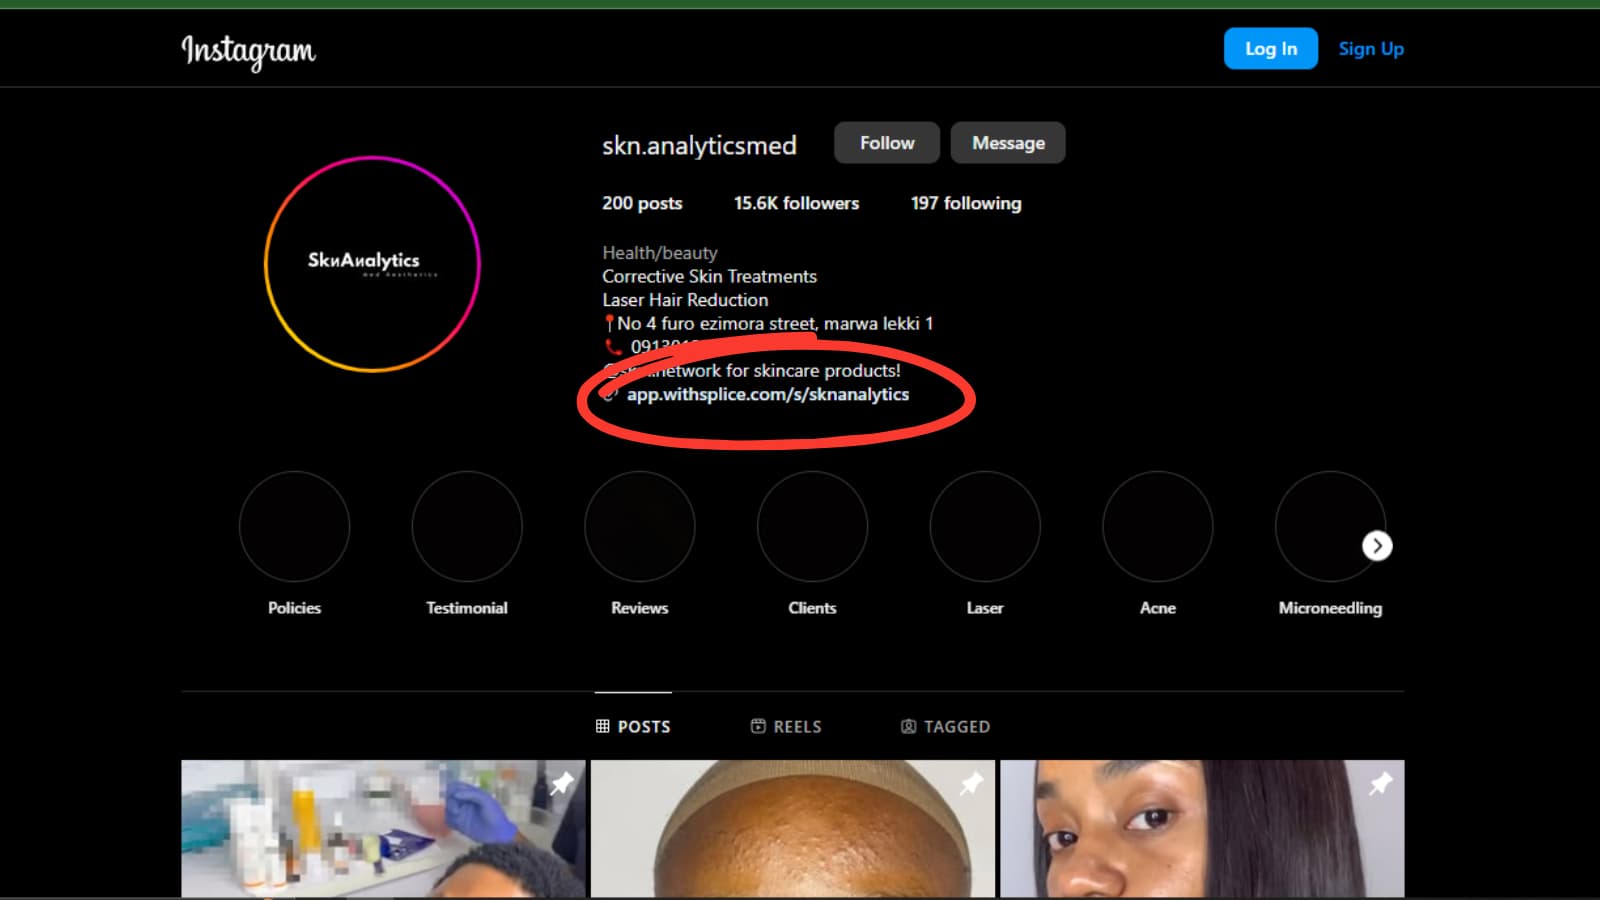Follow the skn.analyticsmed account
The image size is (1600, 900).
(887, 143)
